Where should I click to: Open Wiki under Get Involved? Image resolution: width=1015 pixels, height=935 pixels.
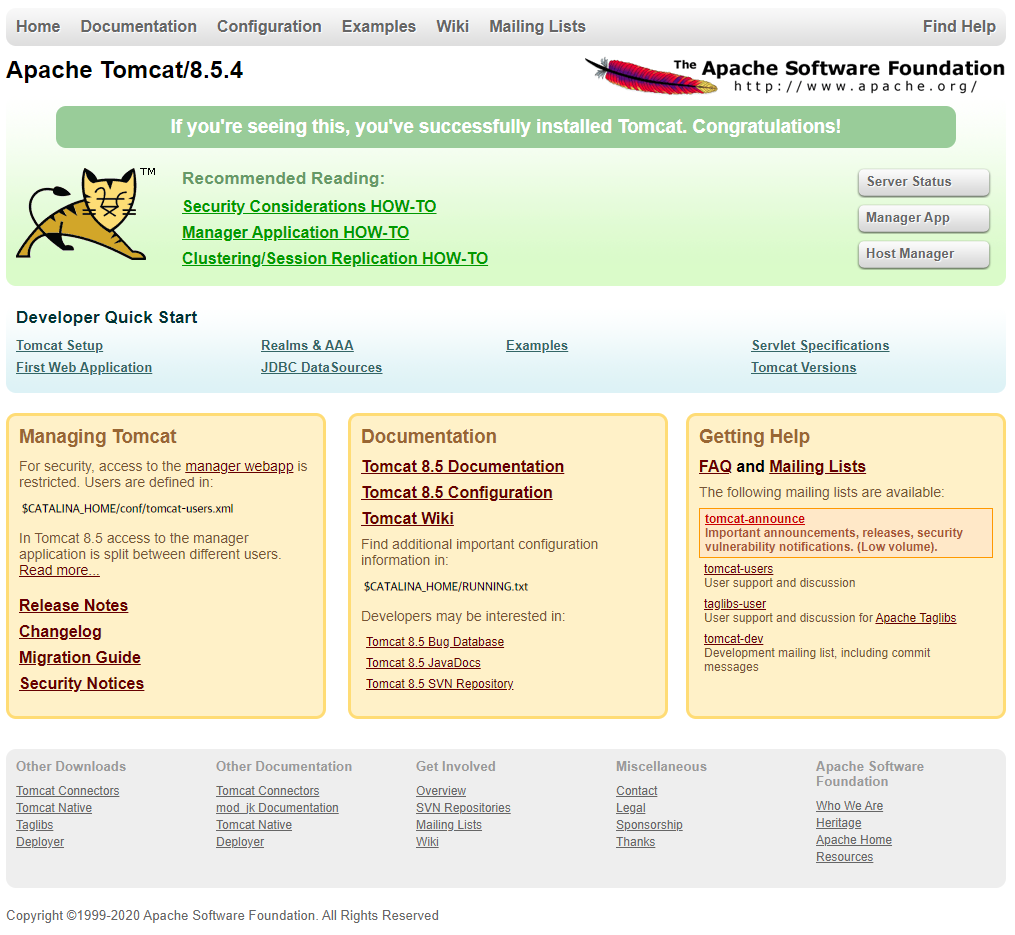(427, 842)
